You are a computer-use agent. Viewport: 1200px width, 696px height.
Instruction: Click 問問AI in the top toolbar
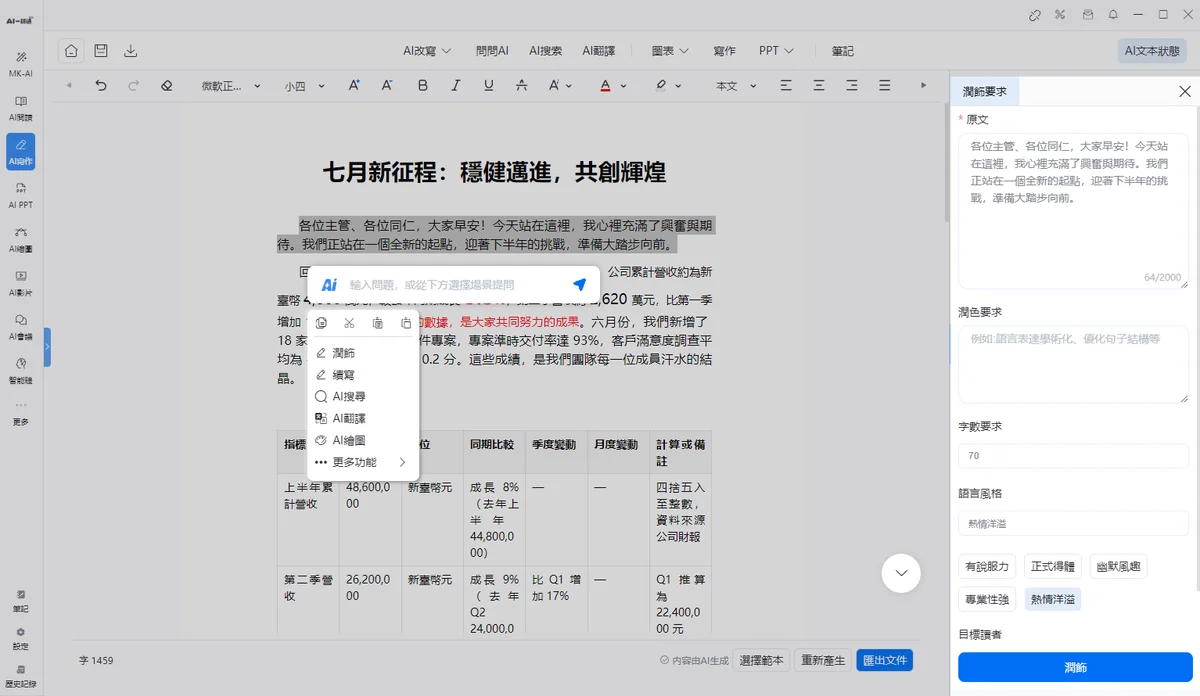click(x=492, y=51)
